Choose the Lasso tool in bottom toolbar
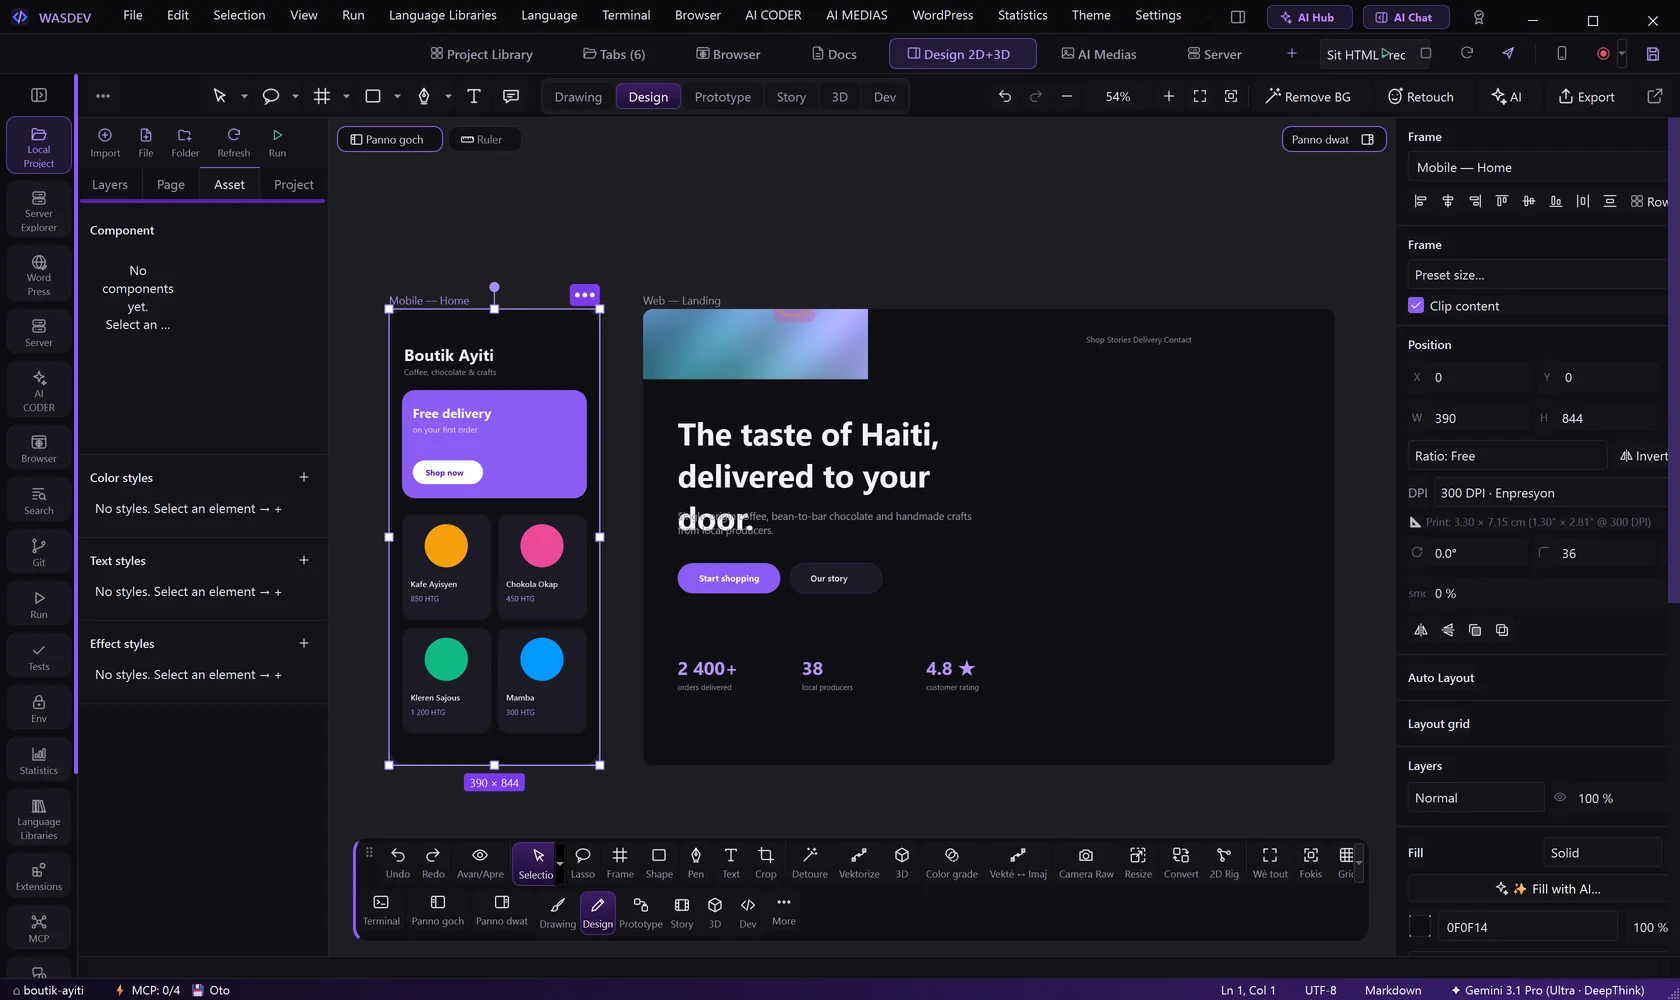This screenshot has height=1000, width=1680. pos(583,862)
